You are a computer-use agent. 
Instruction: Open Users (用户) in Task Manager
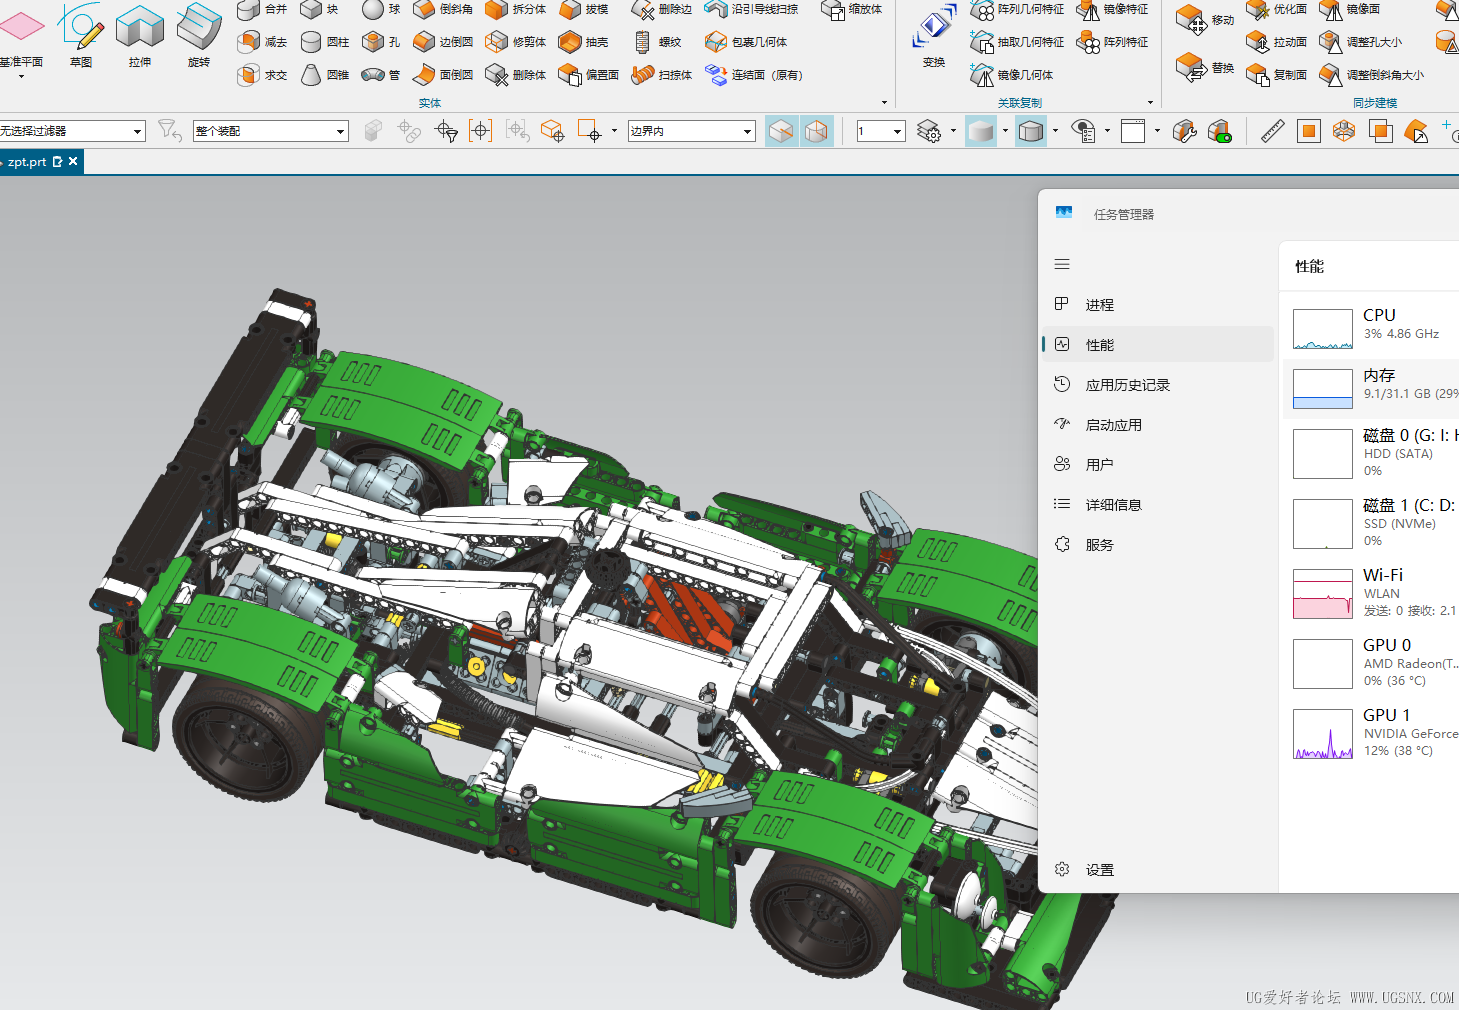click(1158, 464)
